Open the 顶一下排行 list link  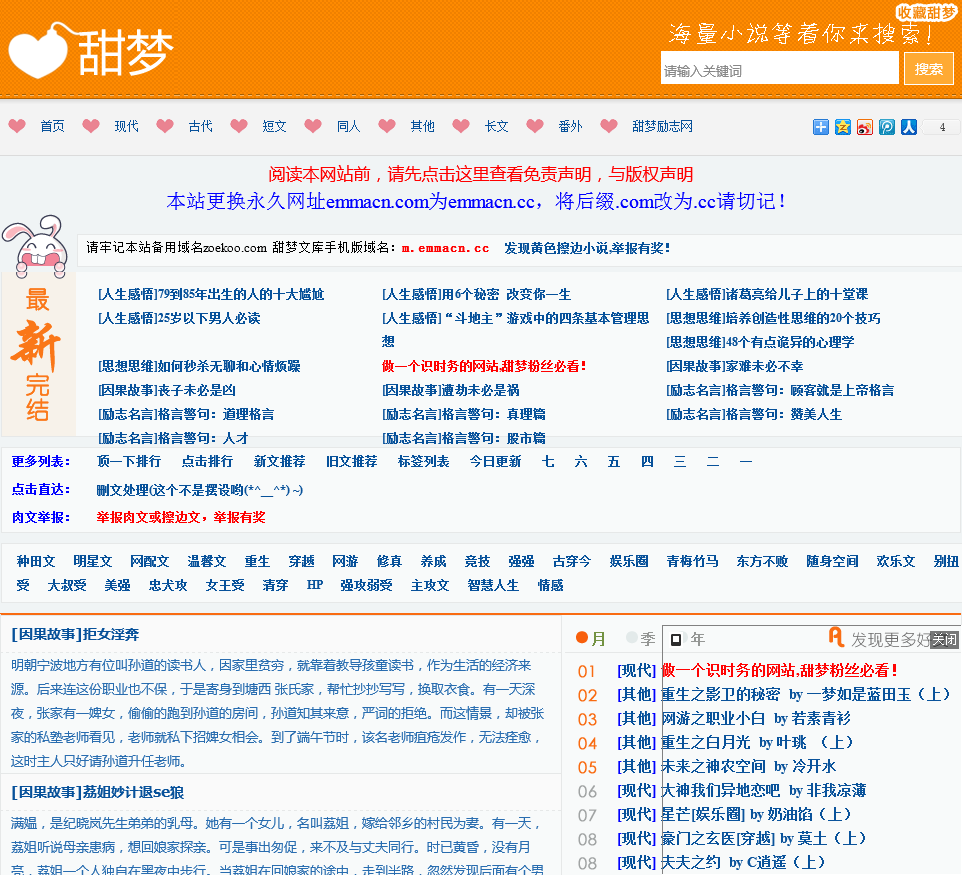[129, 461]
